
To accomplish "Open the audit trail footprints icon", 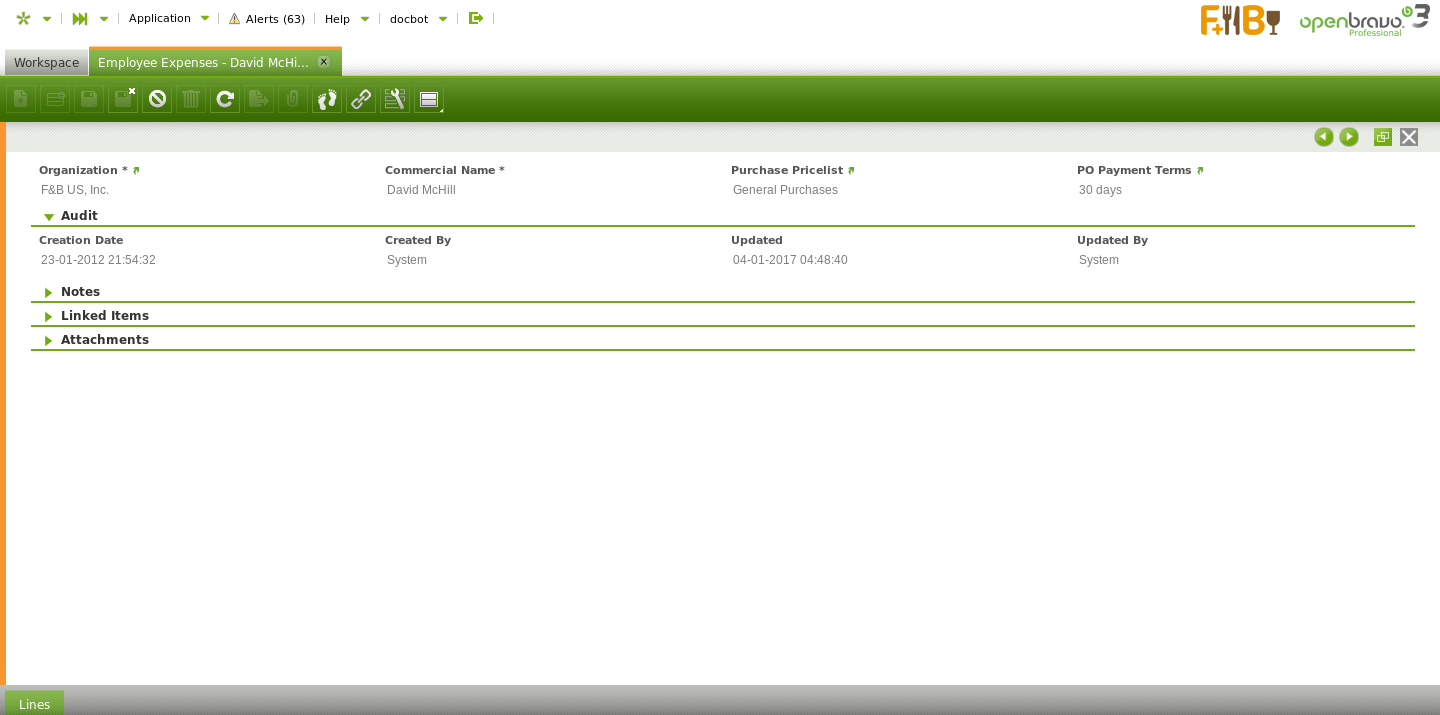I will (327, 99).
